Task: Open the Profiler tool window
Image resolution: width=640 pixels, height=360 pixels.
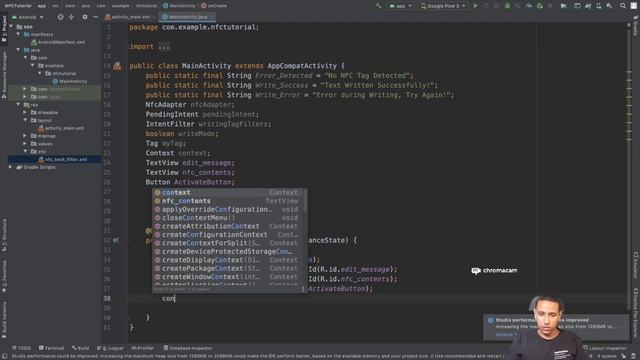Action: pyautogui.click(x=142, y=348)
